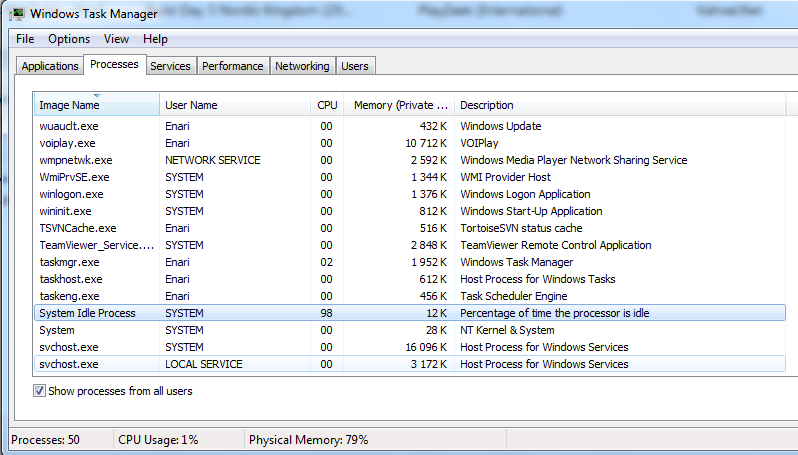Select the taskmgr.exe process row
This screenshot has height=455, width=798.
click(x=410, y=262)
